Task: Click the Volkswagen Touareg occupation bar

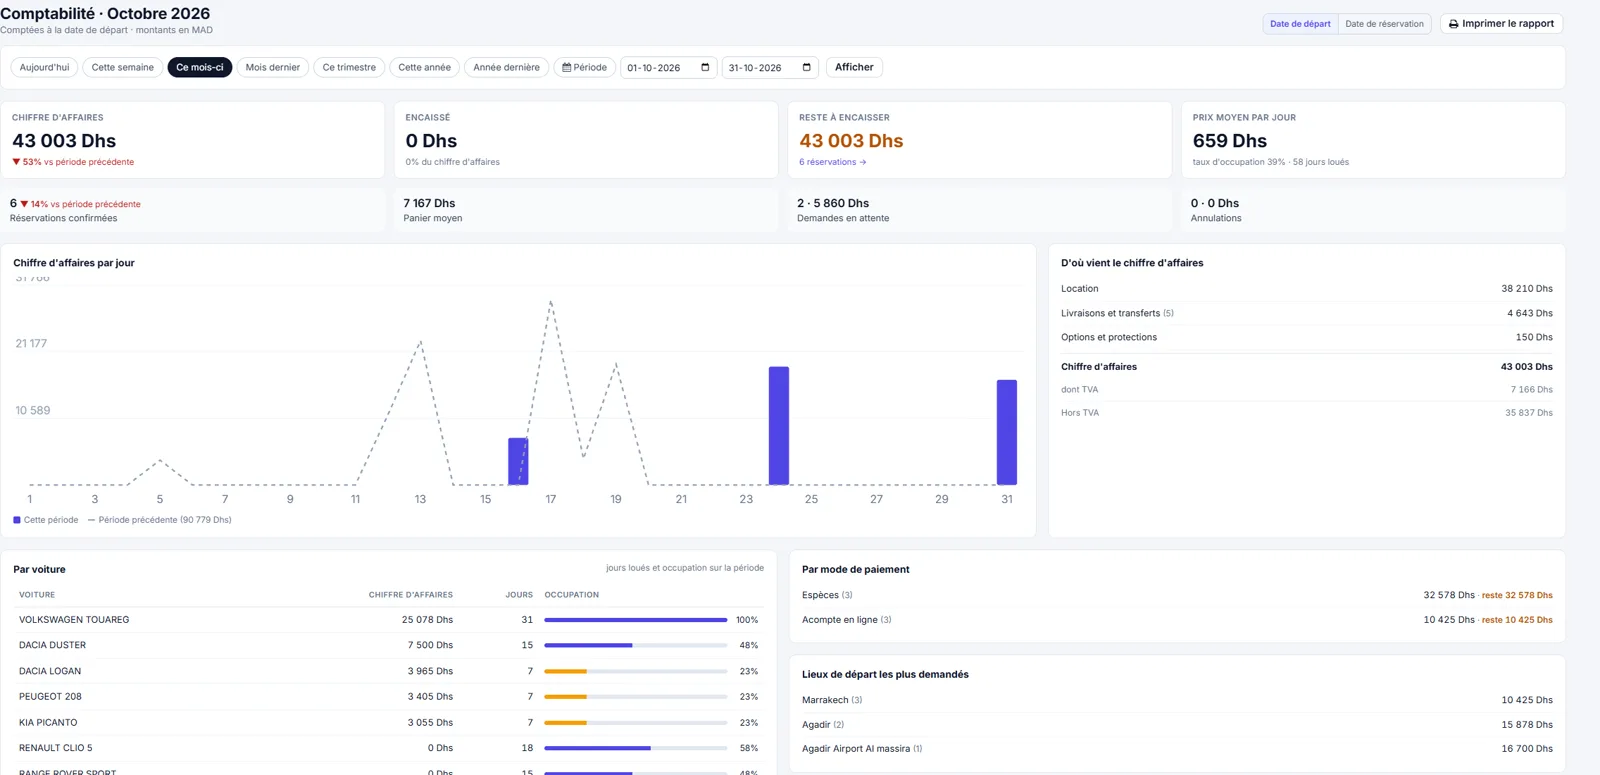Action: pos(635,620)
